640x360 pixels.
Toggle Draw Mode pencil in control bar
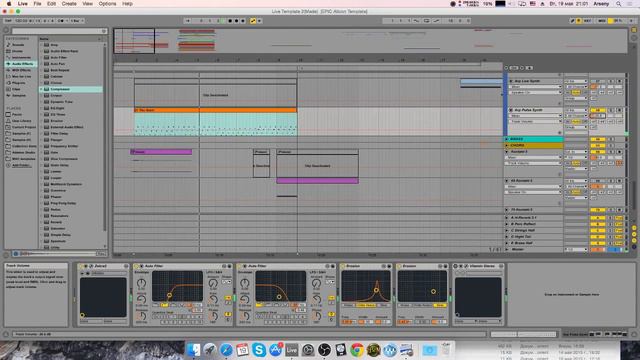[573, 21]
